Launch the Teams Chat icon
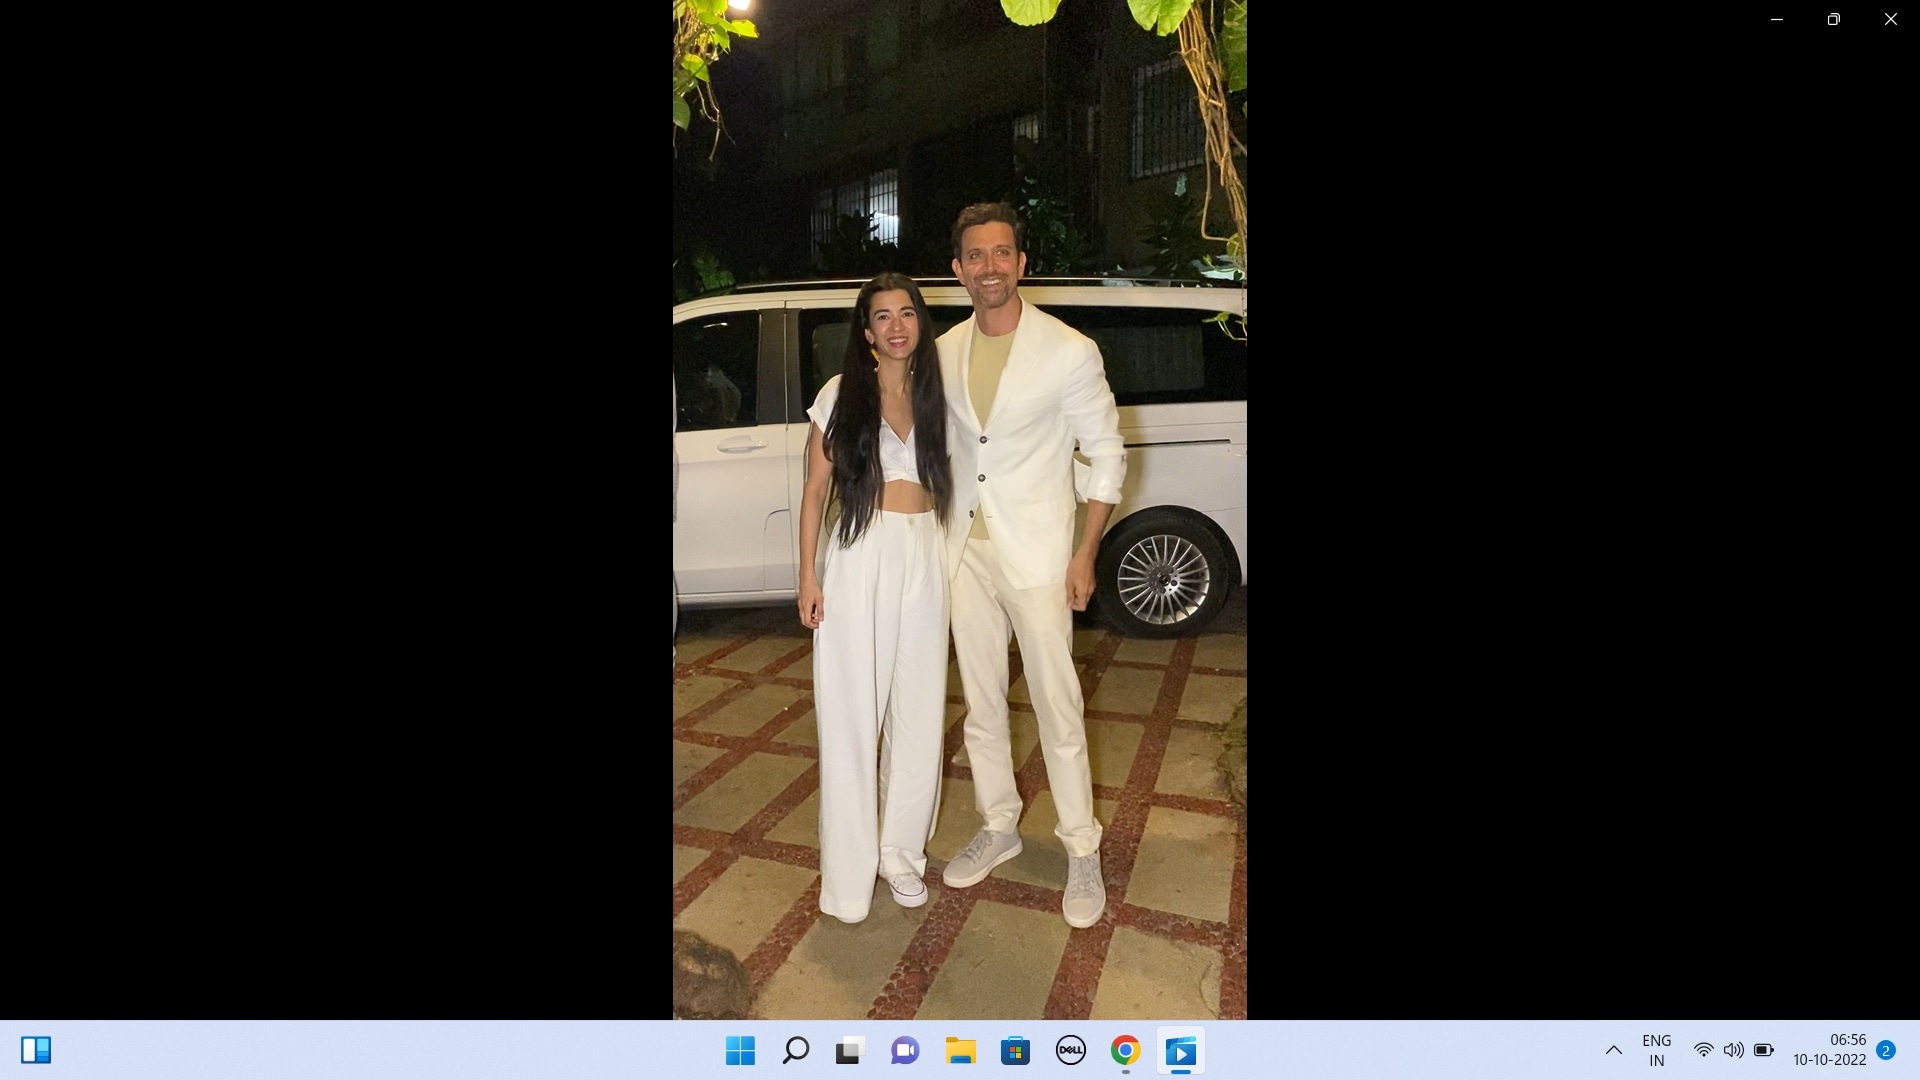The height and width of the screenshot is (1080, 1920). [905, 1051]
